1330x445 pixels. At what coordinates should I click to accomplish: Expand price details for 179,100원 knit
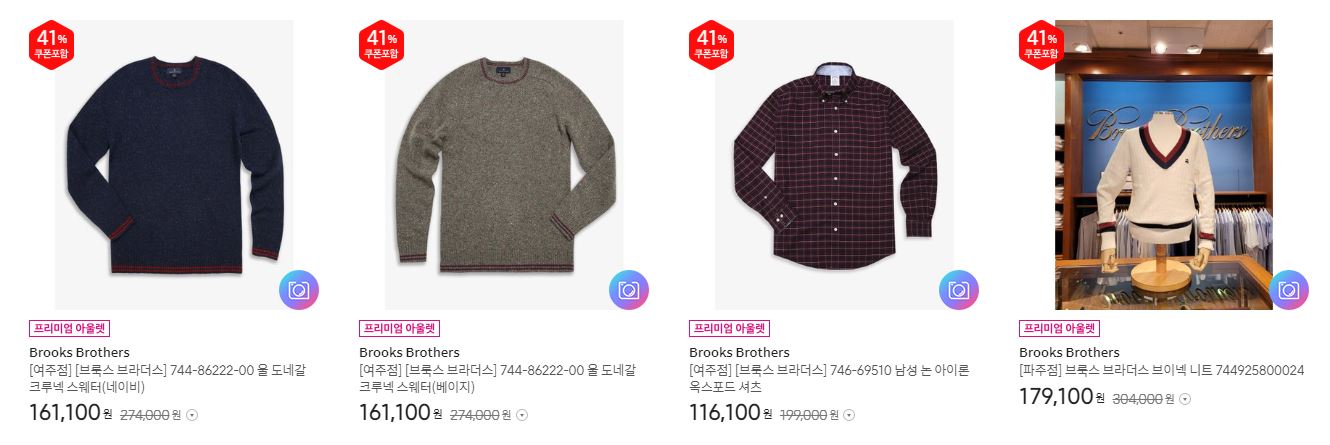(1186, 399)
